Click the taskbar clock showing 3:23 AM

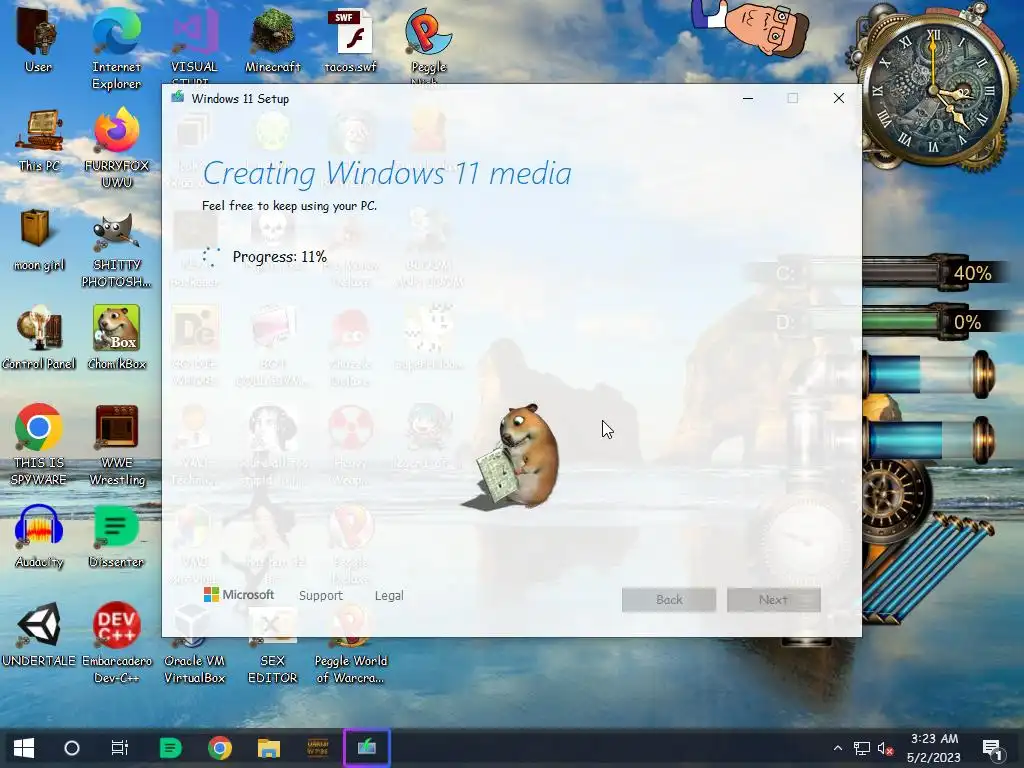point(934,748)
